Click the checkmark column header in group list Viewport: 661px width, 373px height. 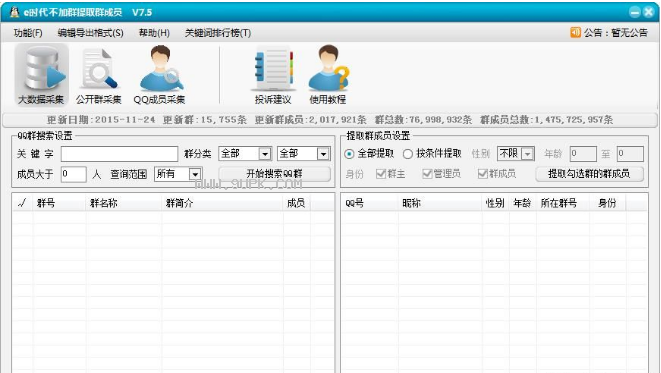tap(22, 203)
